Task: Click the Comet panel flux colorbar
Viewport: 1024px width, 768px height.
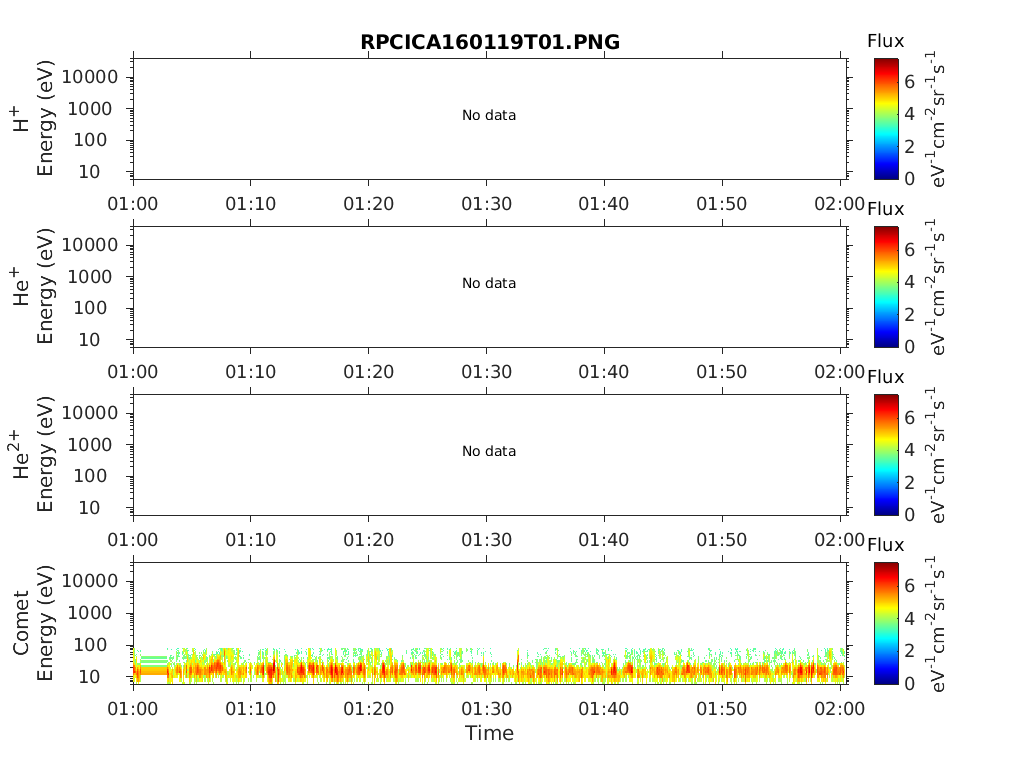Action: coord(886,623)
